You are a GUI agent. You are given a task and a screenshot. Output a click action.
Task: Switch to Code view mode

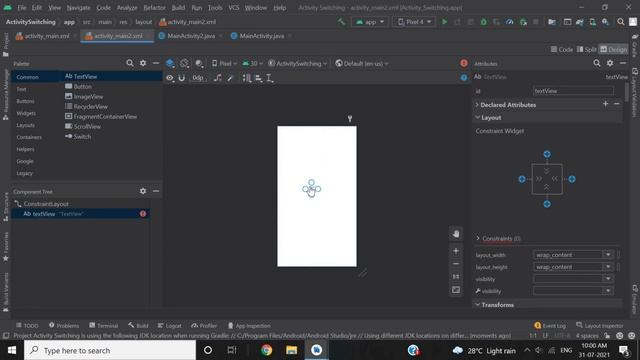(562, 49)
